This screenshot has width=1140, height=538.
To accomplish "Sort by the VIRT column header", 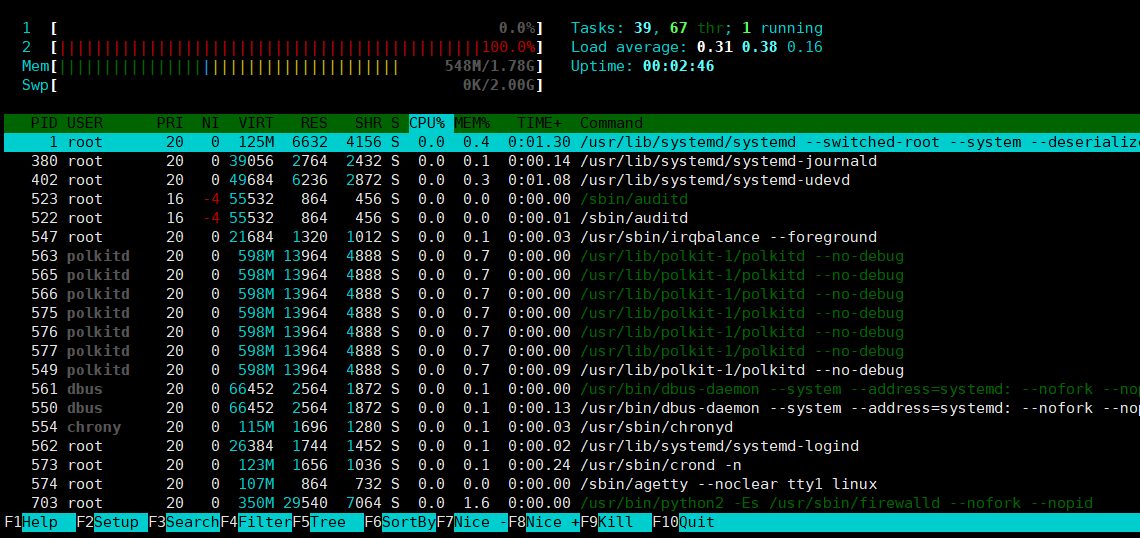I will (256, 123).
